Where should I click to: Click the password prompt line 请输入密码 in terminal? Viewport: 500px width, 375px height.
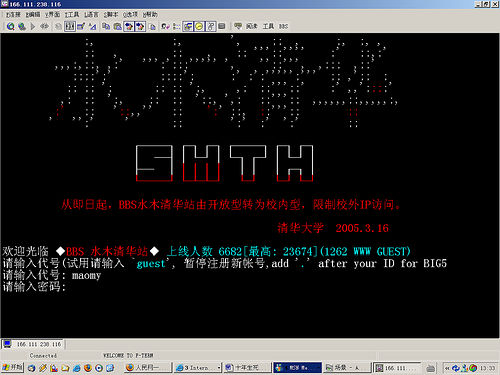coord(34,287)
